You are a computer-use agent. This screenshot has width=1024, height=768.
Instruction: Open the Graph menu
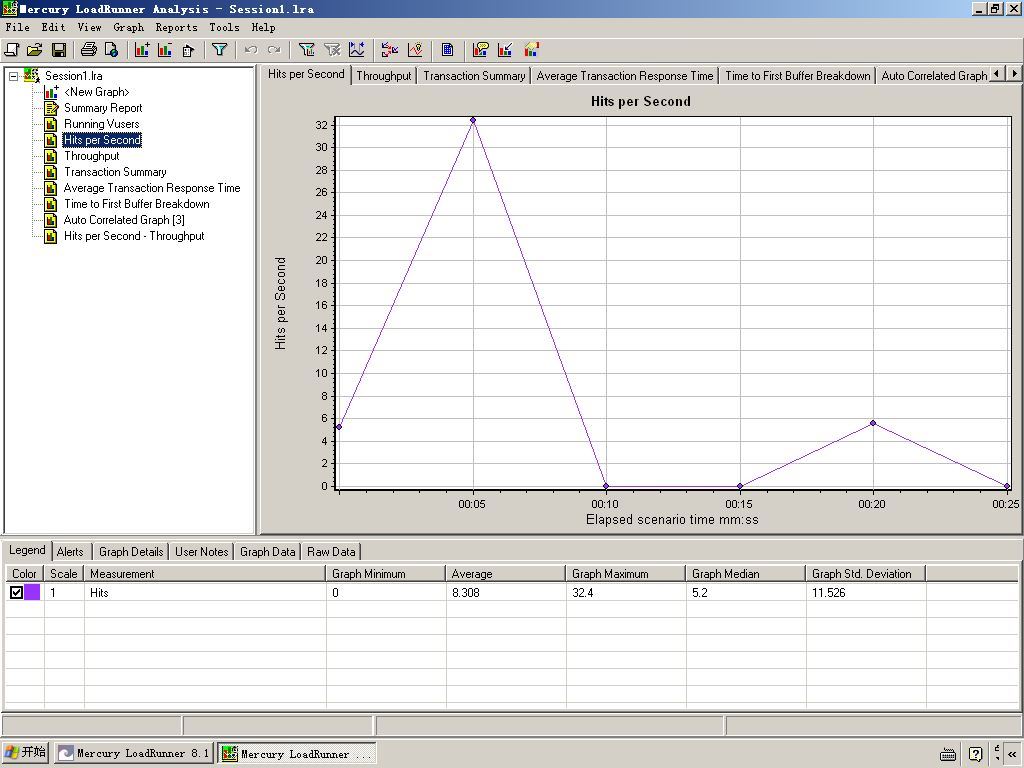point(128,27)
